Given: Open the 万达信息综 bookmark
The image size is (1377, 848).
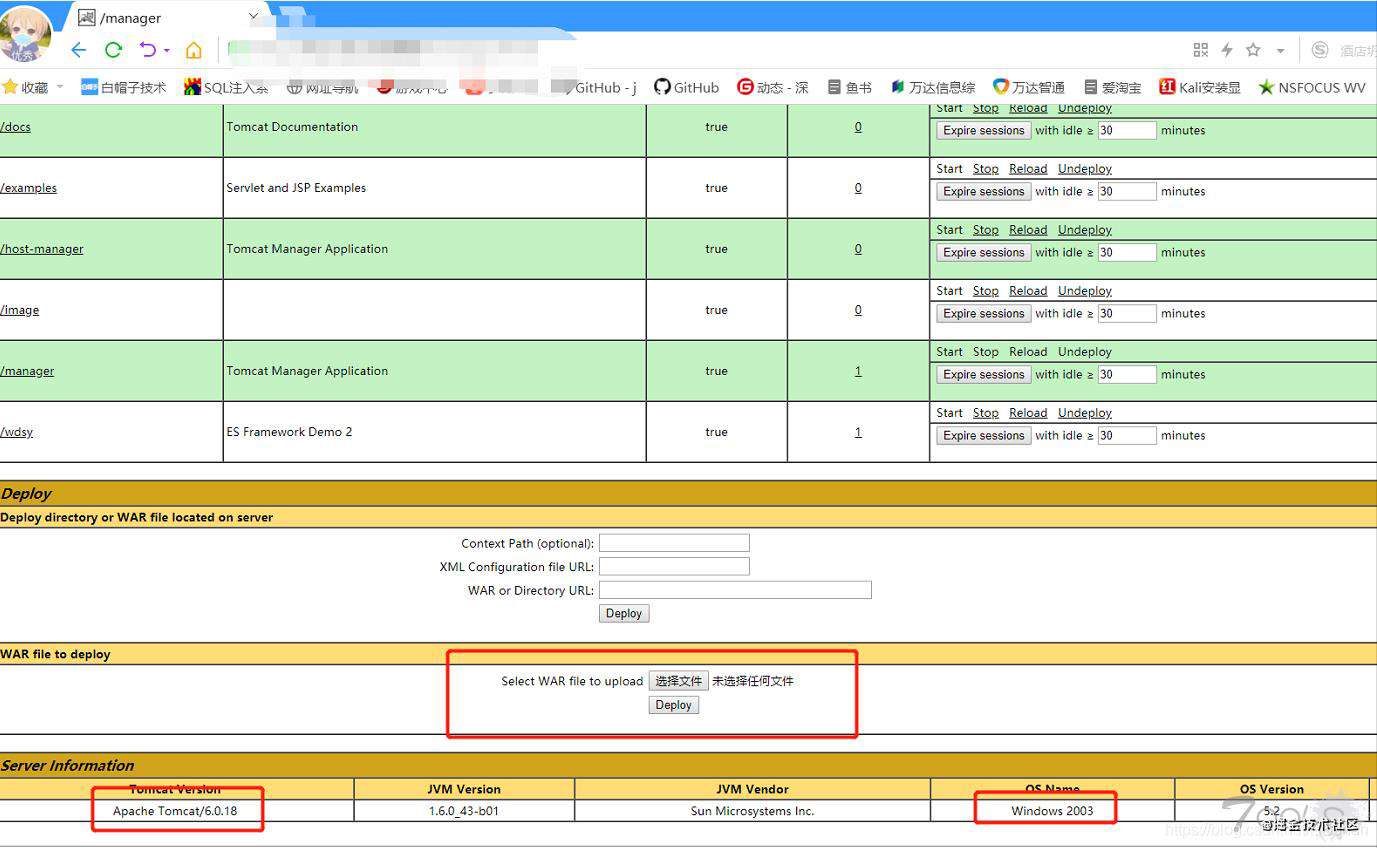Looking at the screenshot, I should coord(933,87).
